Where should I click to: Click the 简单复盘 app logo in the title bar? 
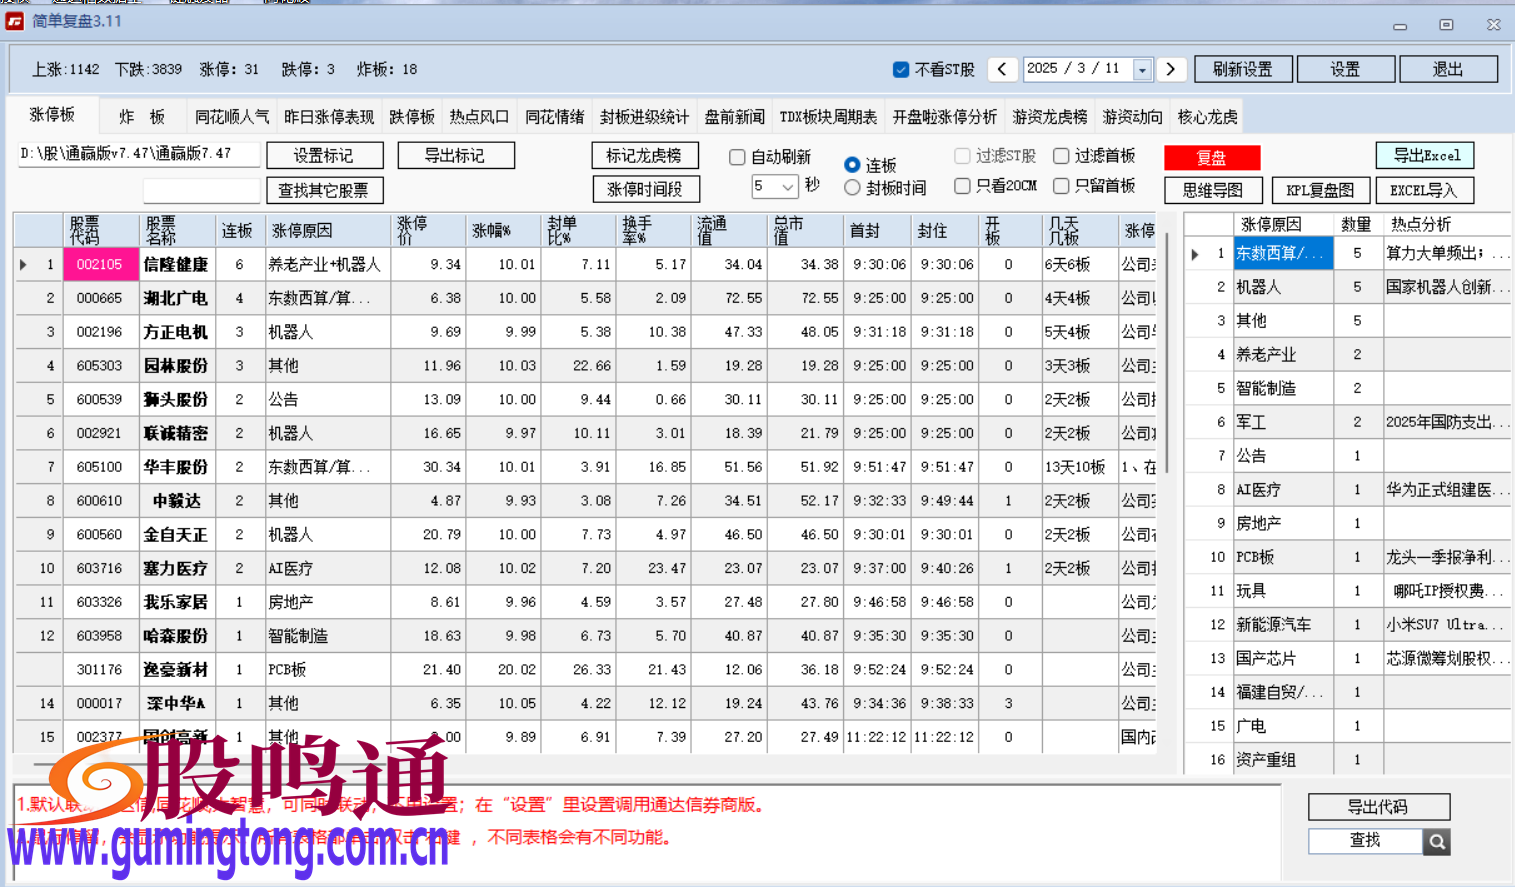tap(14, 21)
